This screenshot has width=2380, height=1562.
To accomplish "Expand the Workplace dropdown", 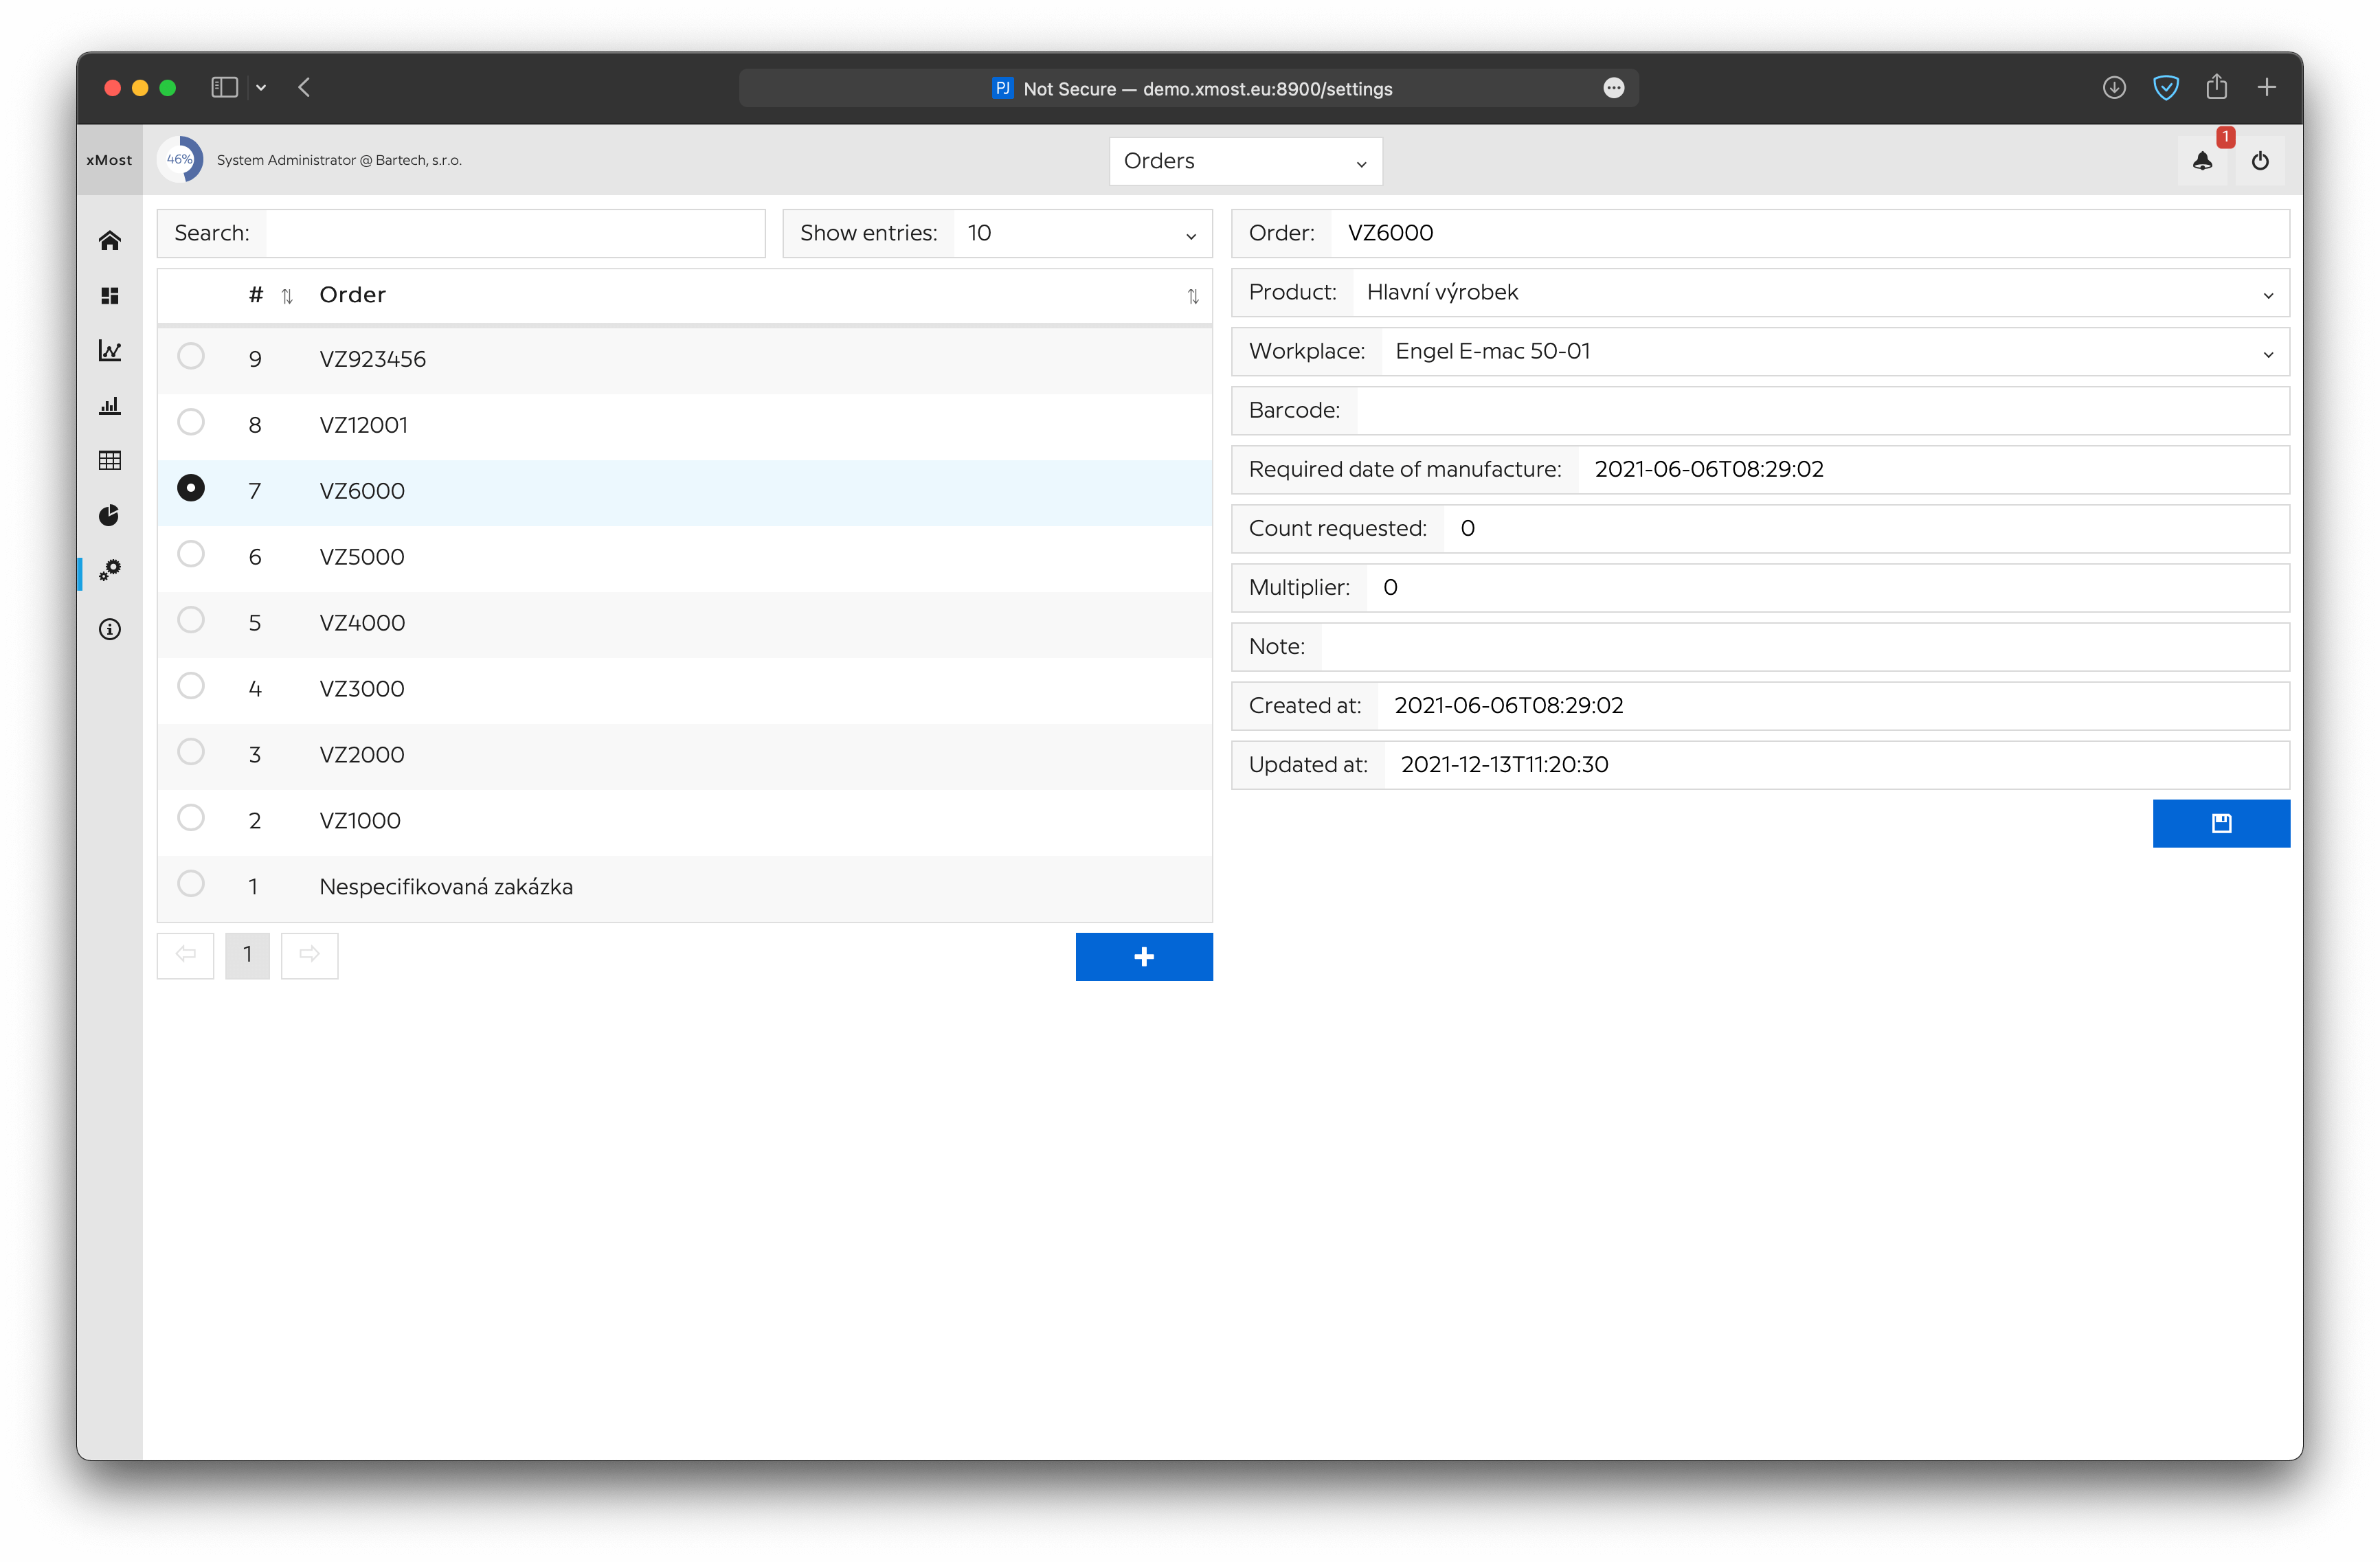I will pos(1834,352).
